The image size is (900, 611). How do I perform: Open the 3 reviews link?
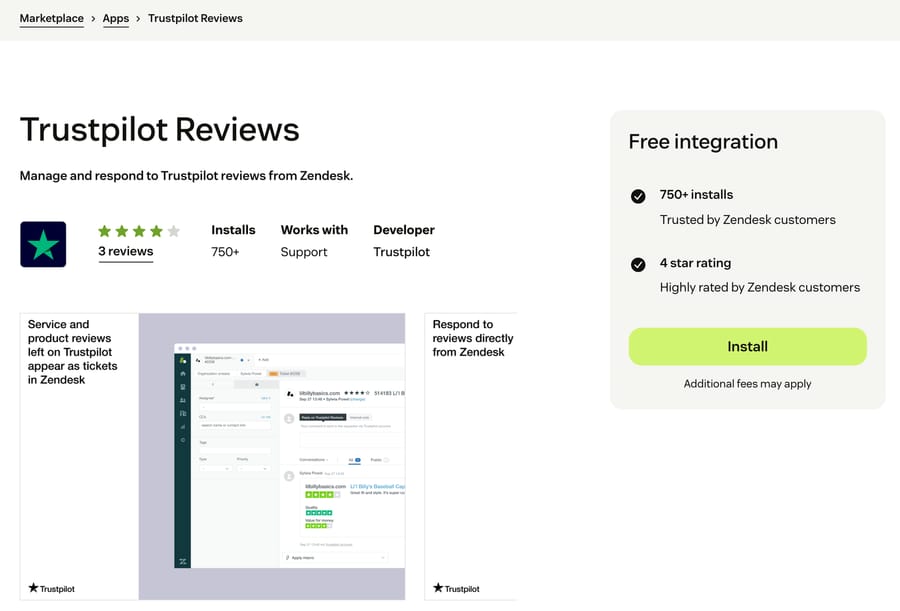pos(126,252)
